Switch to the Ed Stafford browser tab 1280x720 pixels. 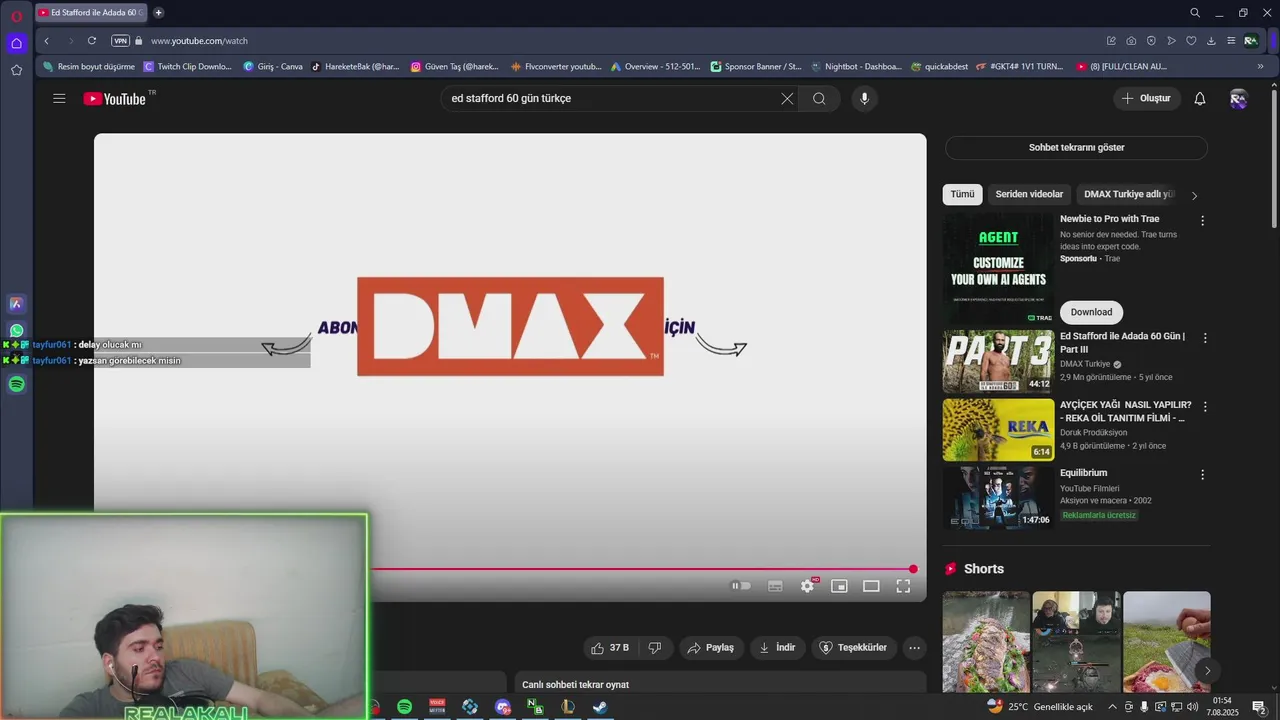(x=90, y=13)
